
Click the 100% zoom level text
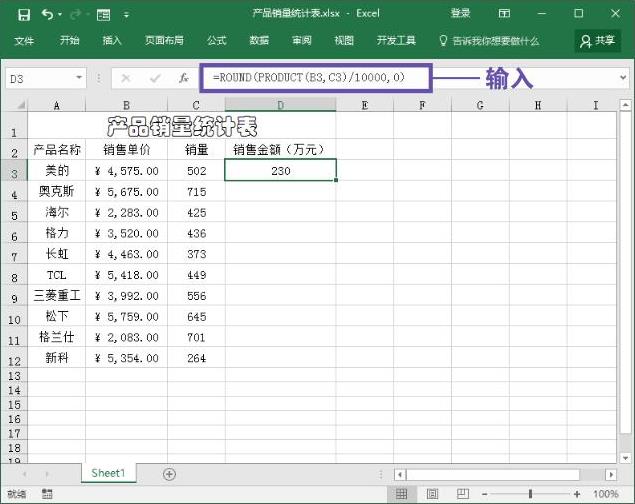coord(605,494)
